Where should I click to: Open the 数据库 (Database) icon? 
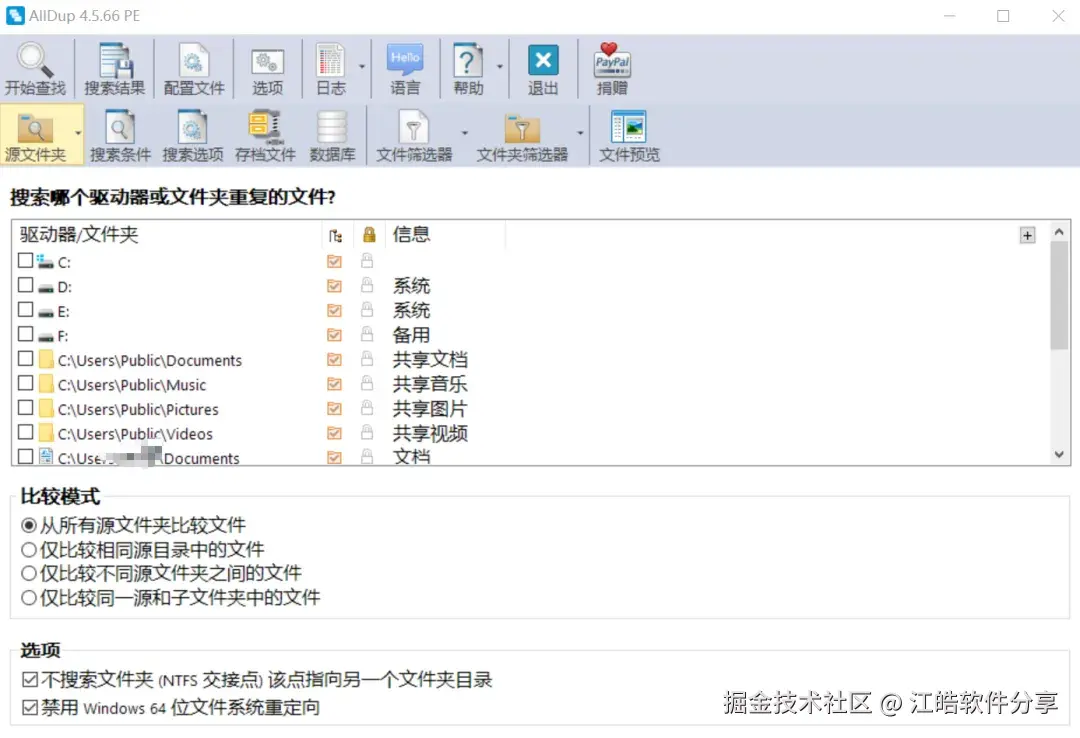click(x=332, y=132)
